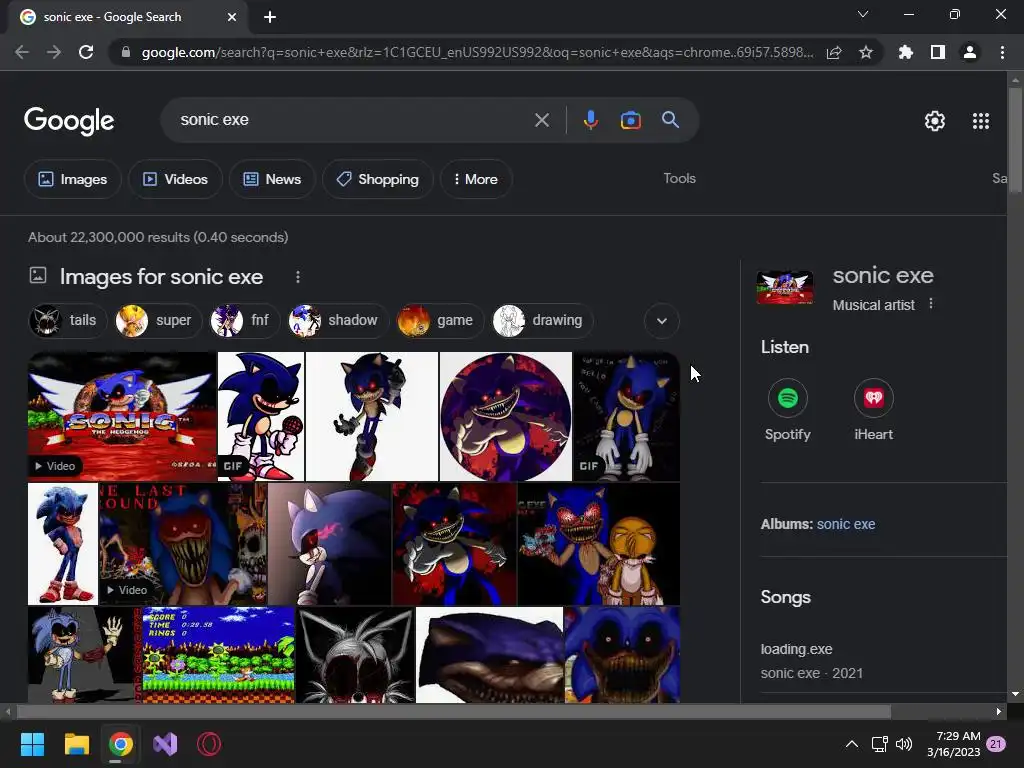This screenshot has width=1024, height=768.
Task: Click the horizontal scrollbar
Action: tap(454, 711)
